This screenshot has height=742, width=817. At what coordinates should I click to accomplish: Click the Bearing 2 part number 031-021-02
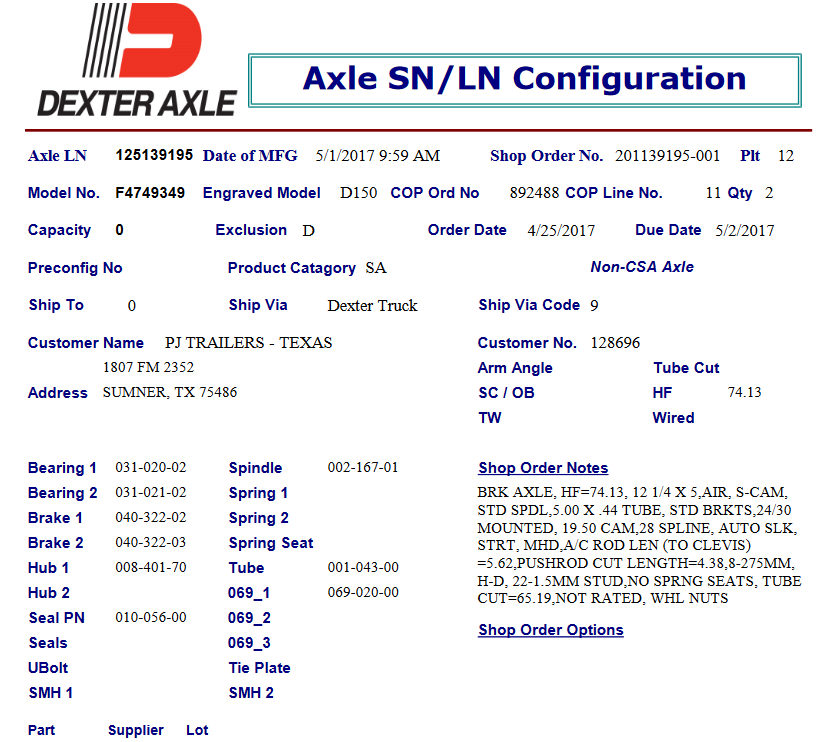(x=151, y=493)
